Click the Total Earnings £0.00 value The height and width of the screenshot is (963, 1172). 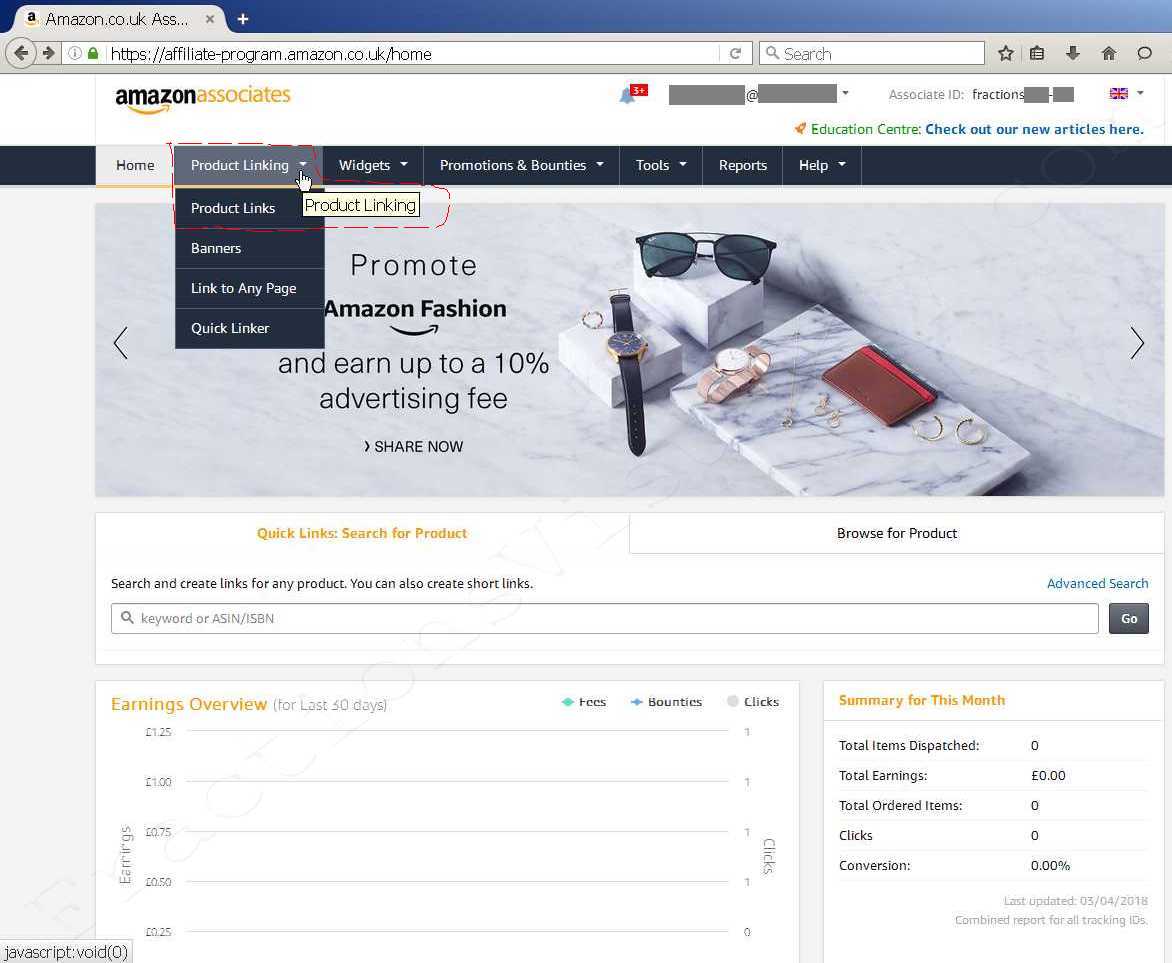coord(1048,775)
